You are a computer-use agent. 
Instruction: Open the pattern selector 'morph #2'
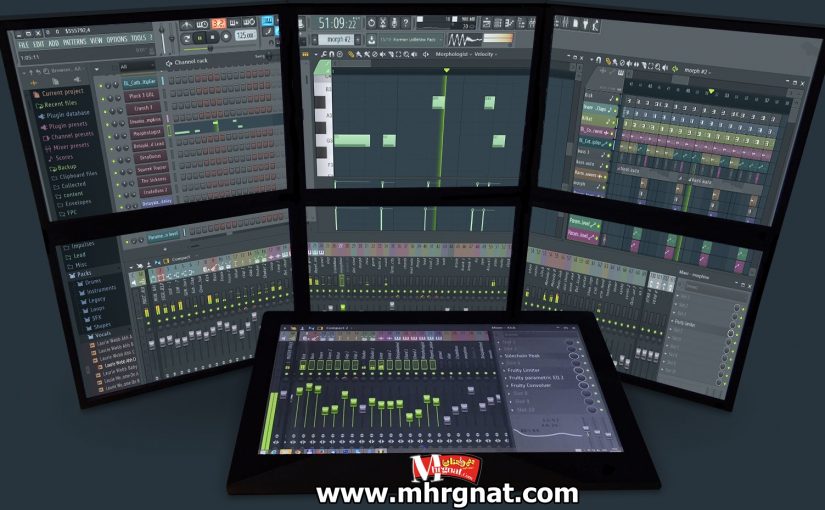pos(337,39)
